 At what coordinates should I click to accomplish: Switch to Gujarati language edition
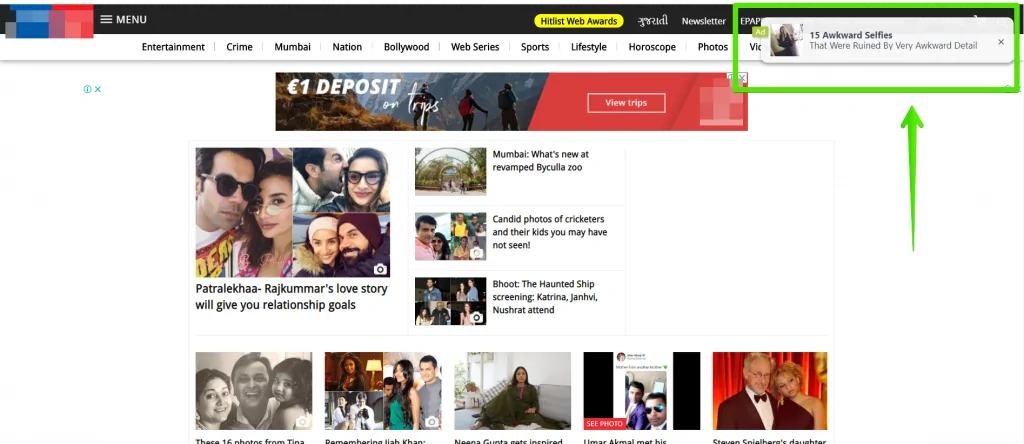653,21
